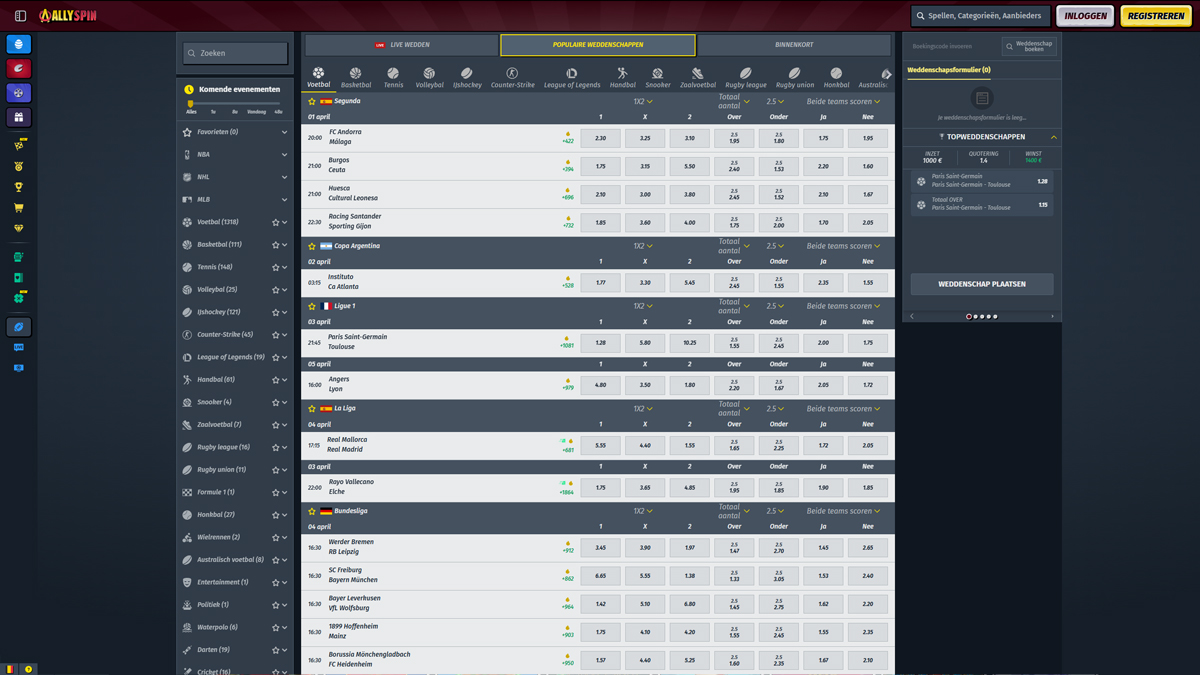Set upcoming events slider to Vandaag
This screenshot has height=675, width=1200.
[256, 112]
